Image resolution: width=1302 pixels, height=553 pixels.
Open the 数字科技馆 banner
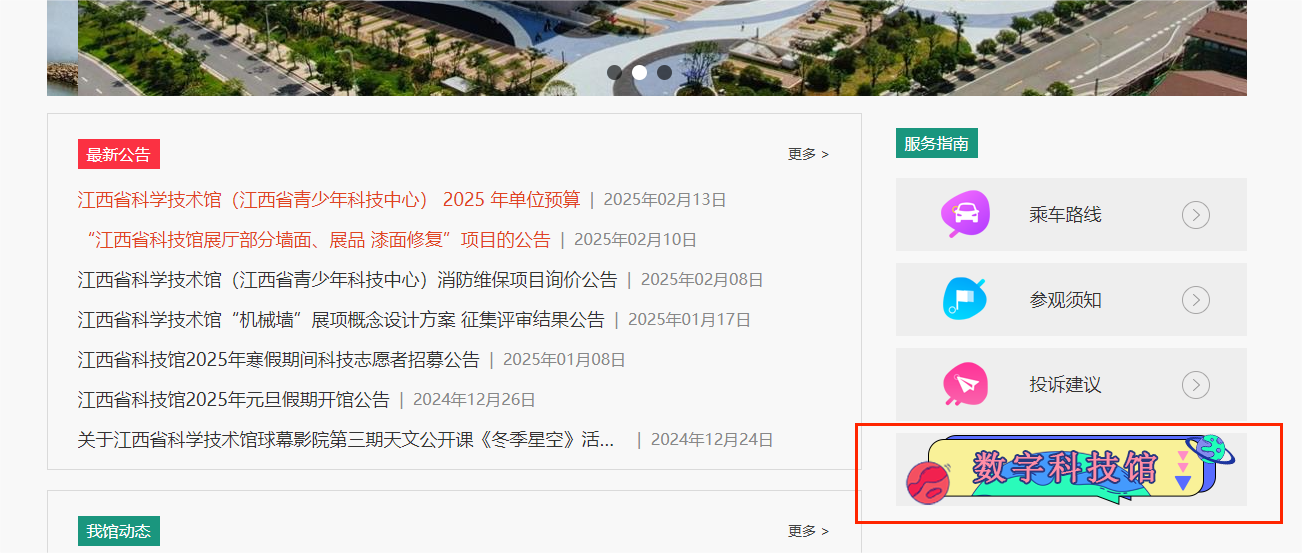click(1070, 469)
